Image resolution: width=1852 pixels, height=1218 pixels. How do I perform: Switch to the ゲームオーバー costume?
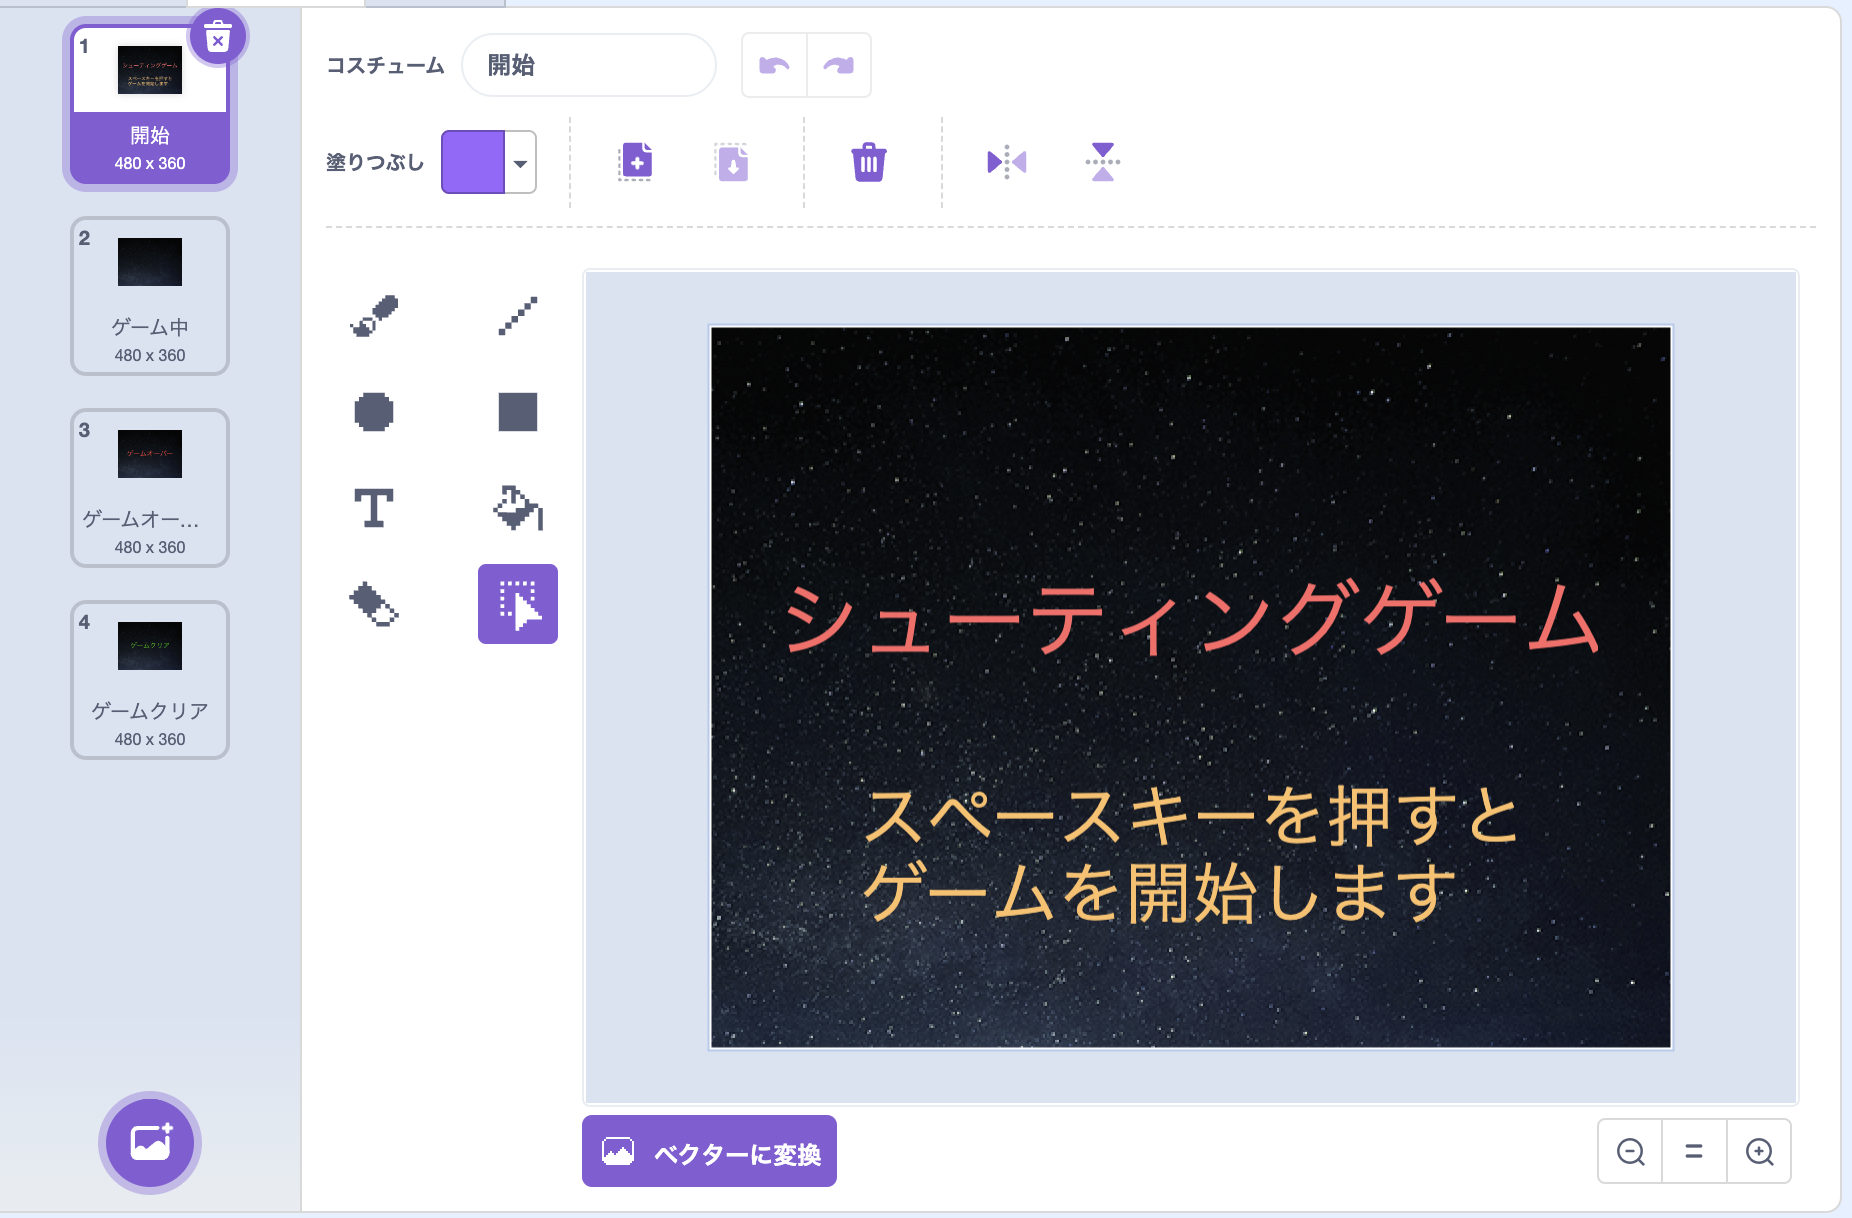(x=150, y=488)
